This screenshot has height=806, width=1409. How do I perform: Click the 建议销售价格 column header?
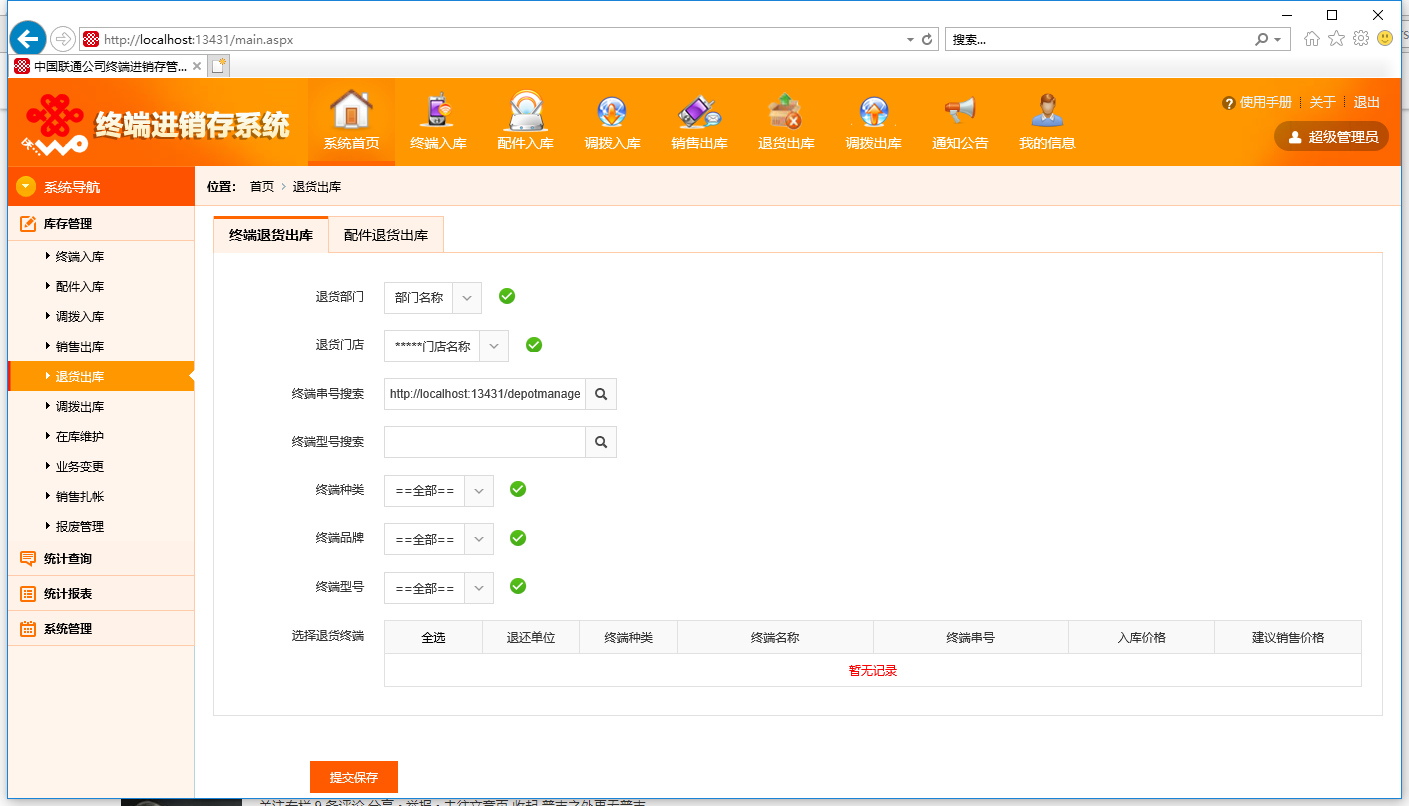coord(1288,637)
